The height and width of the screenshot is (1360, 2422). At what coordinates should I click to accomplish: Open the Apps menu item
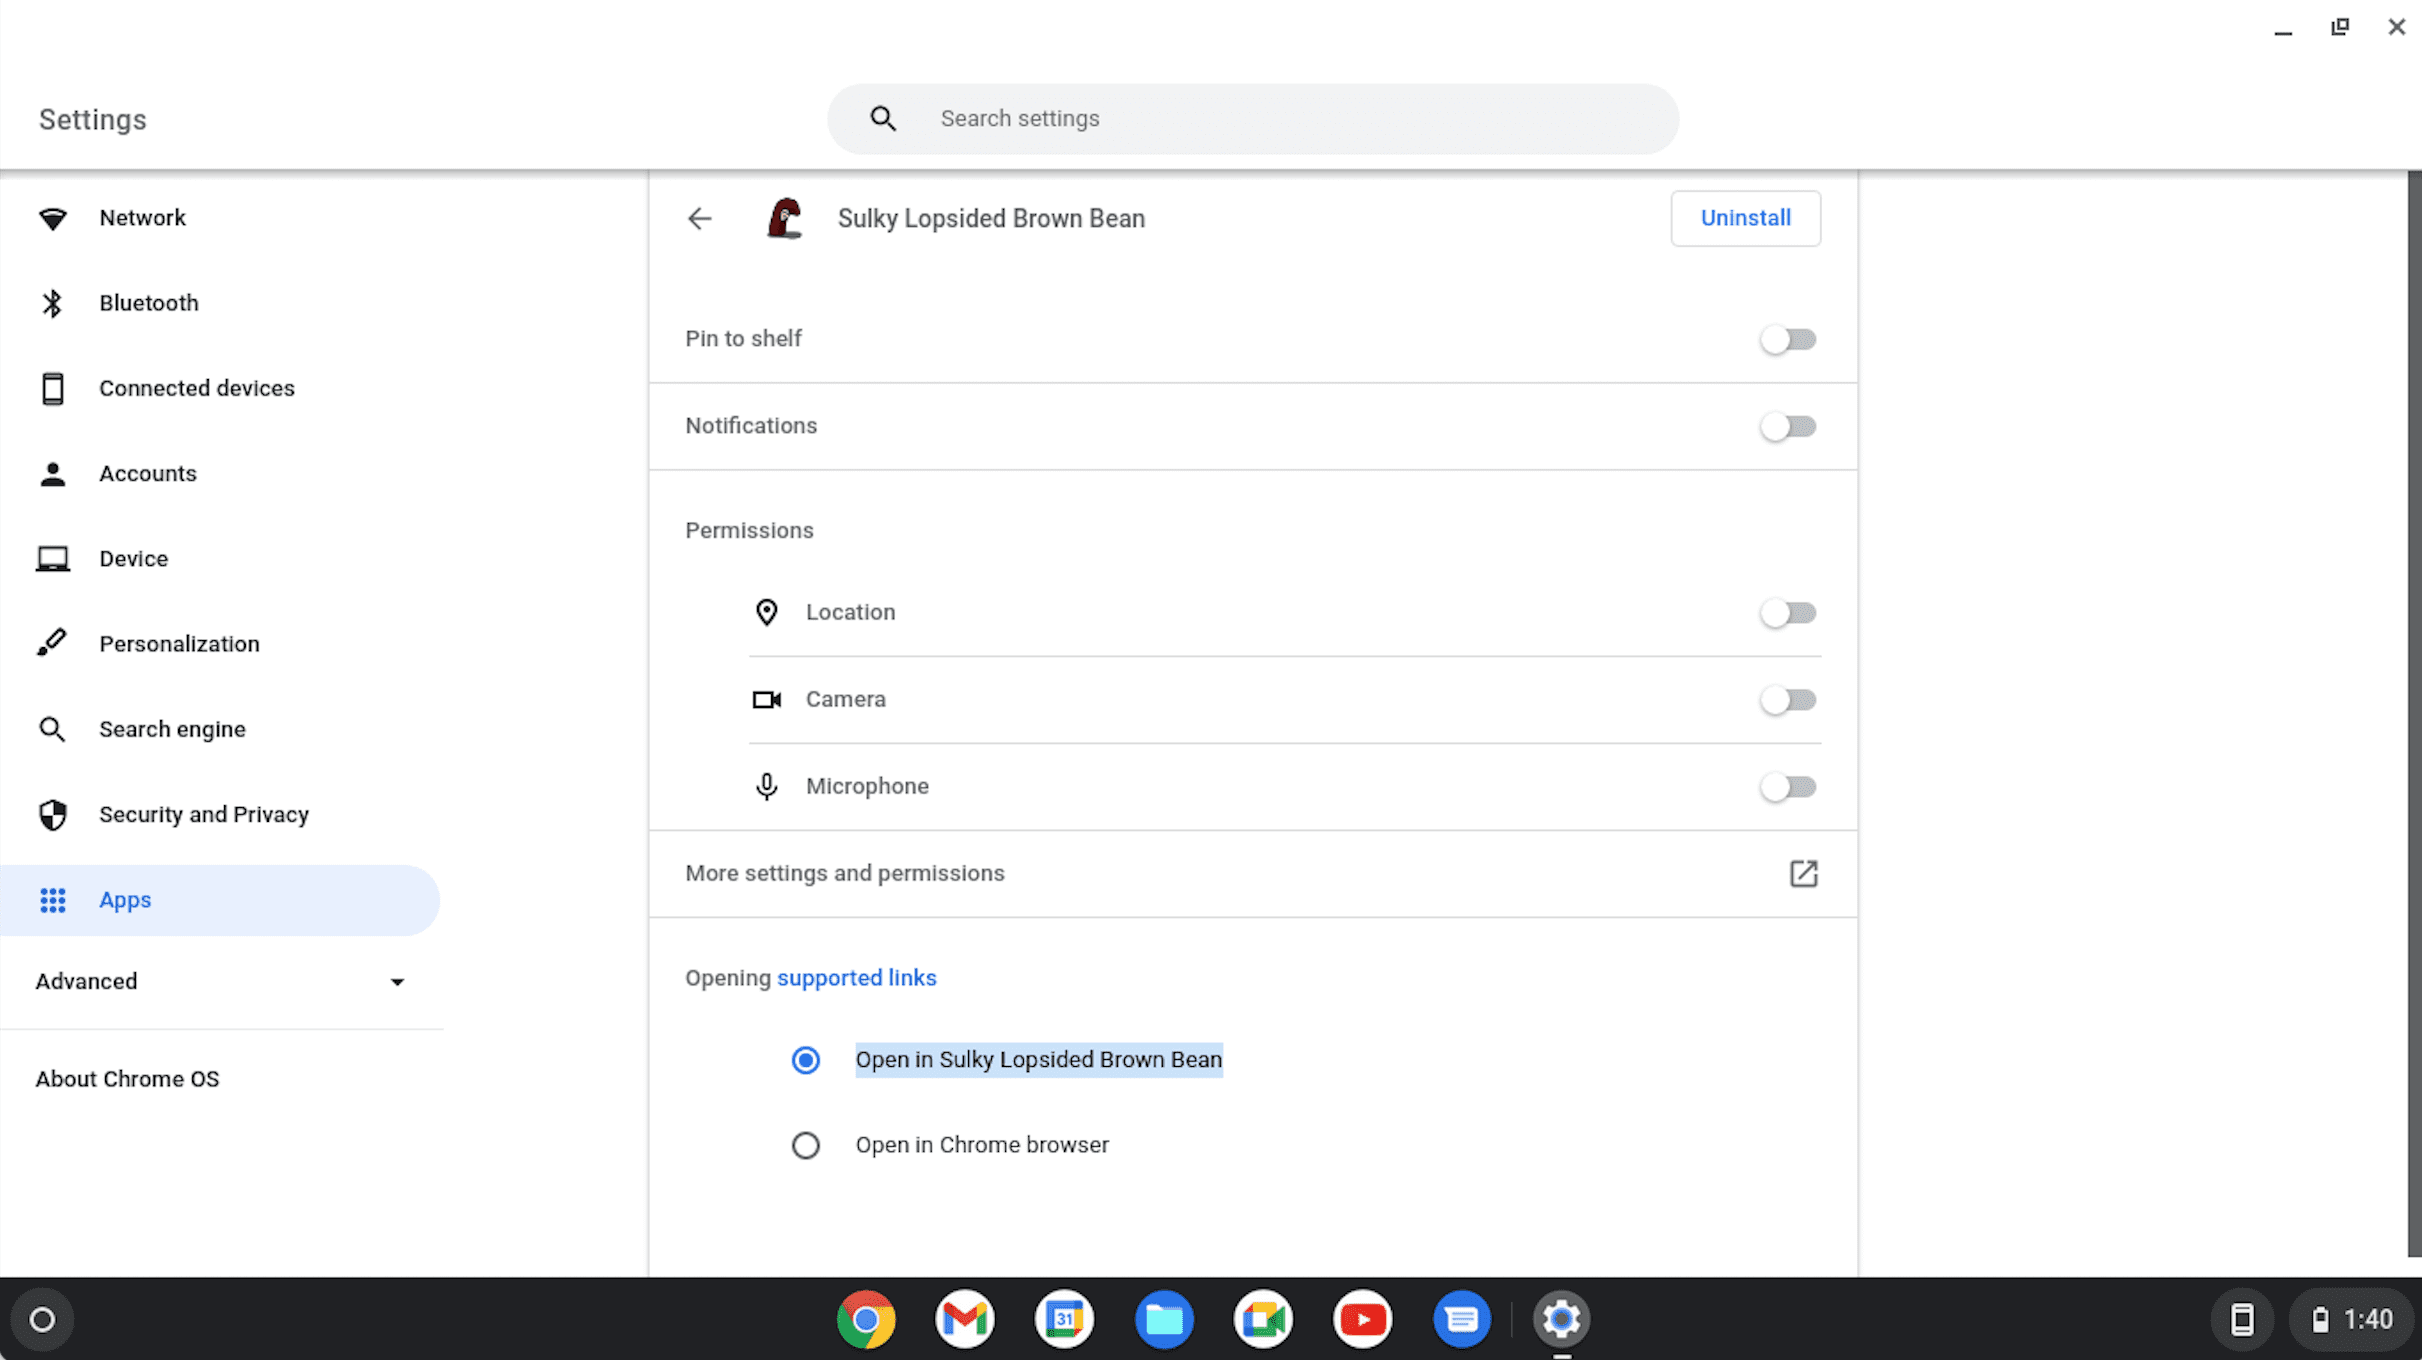(125, 899)
